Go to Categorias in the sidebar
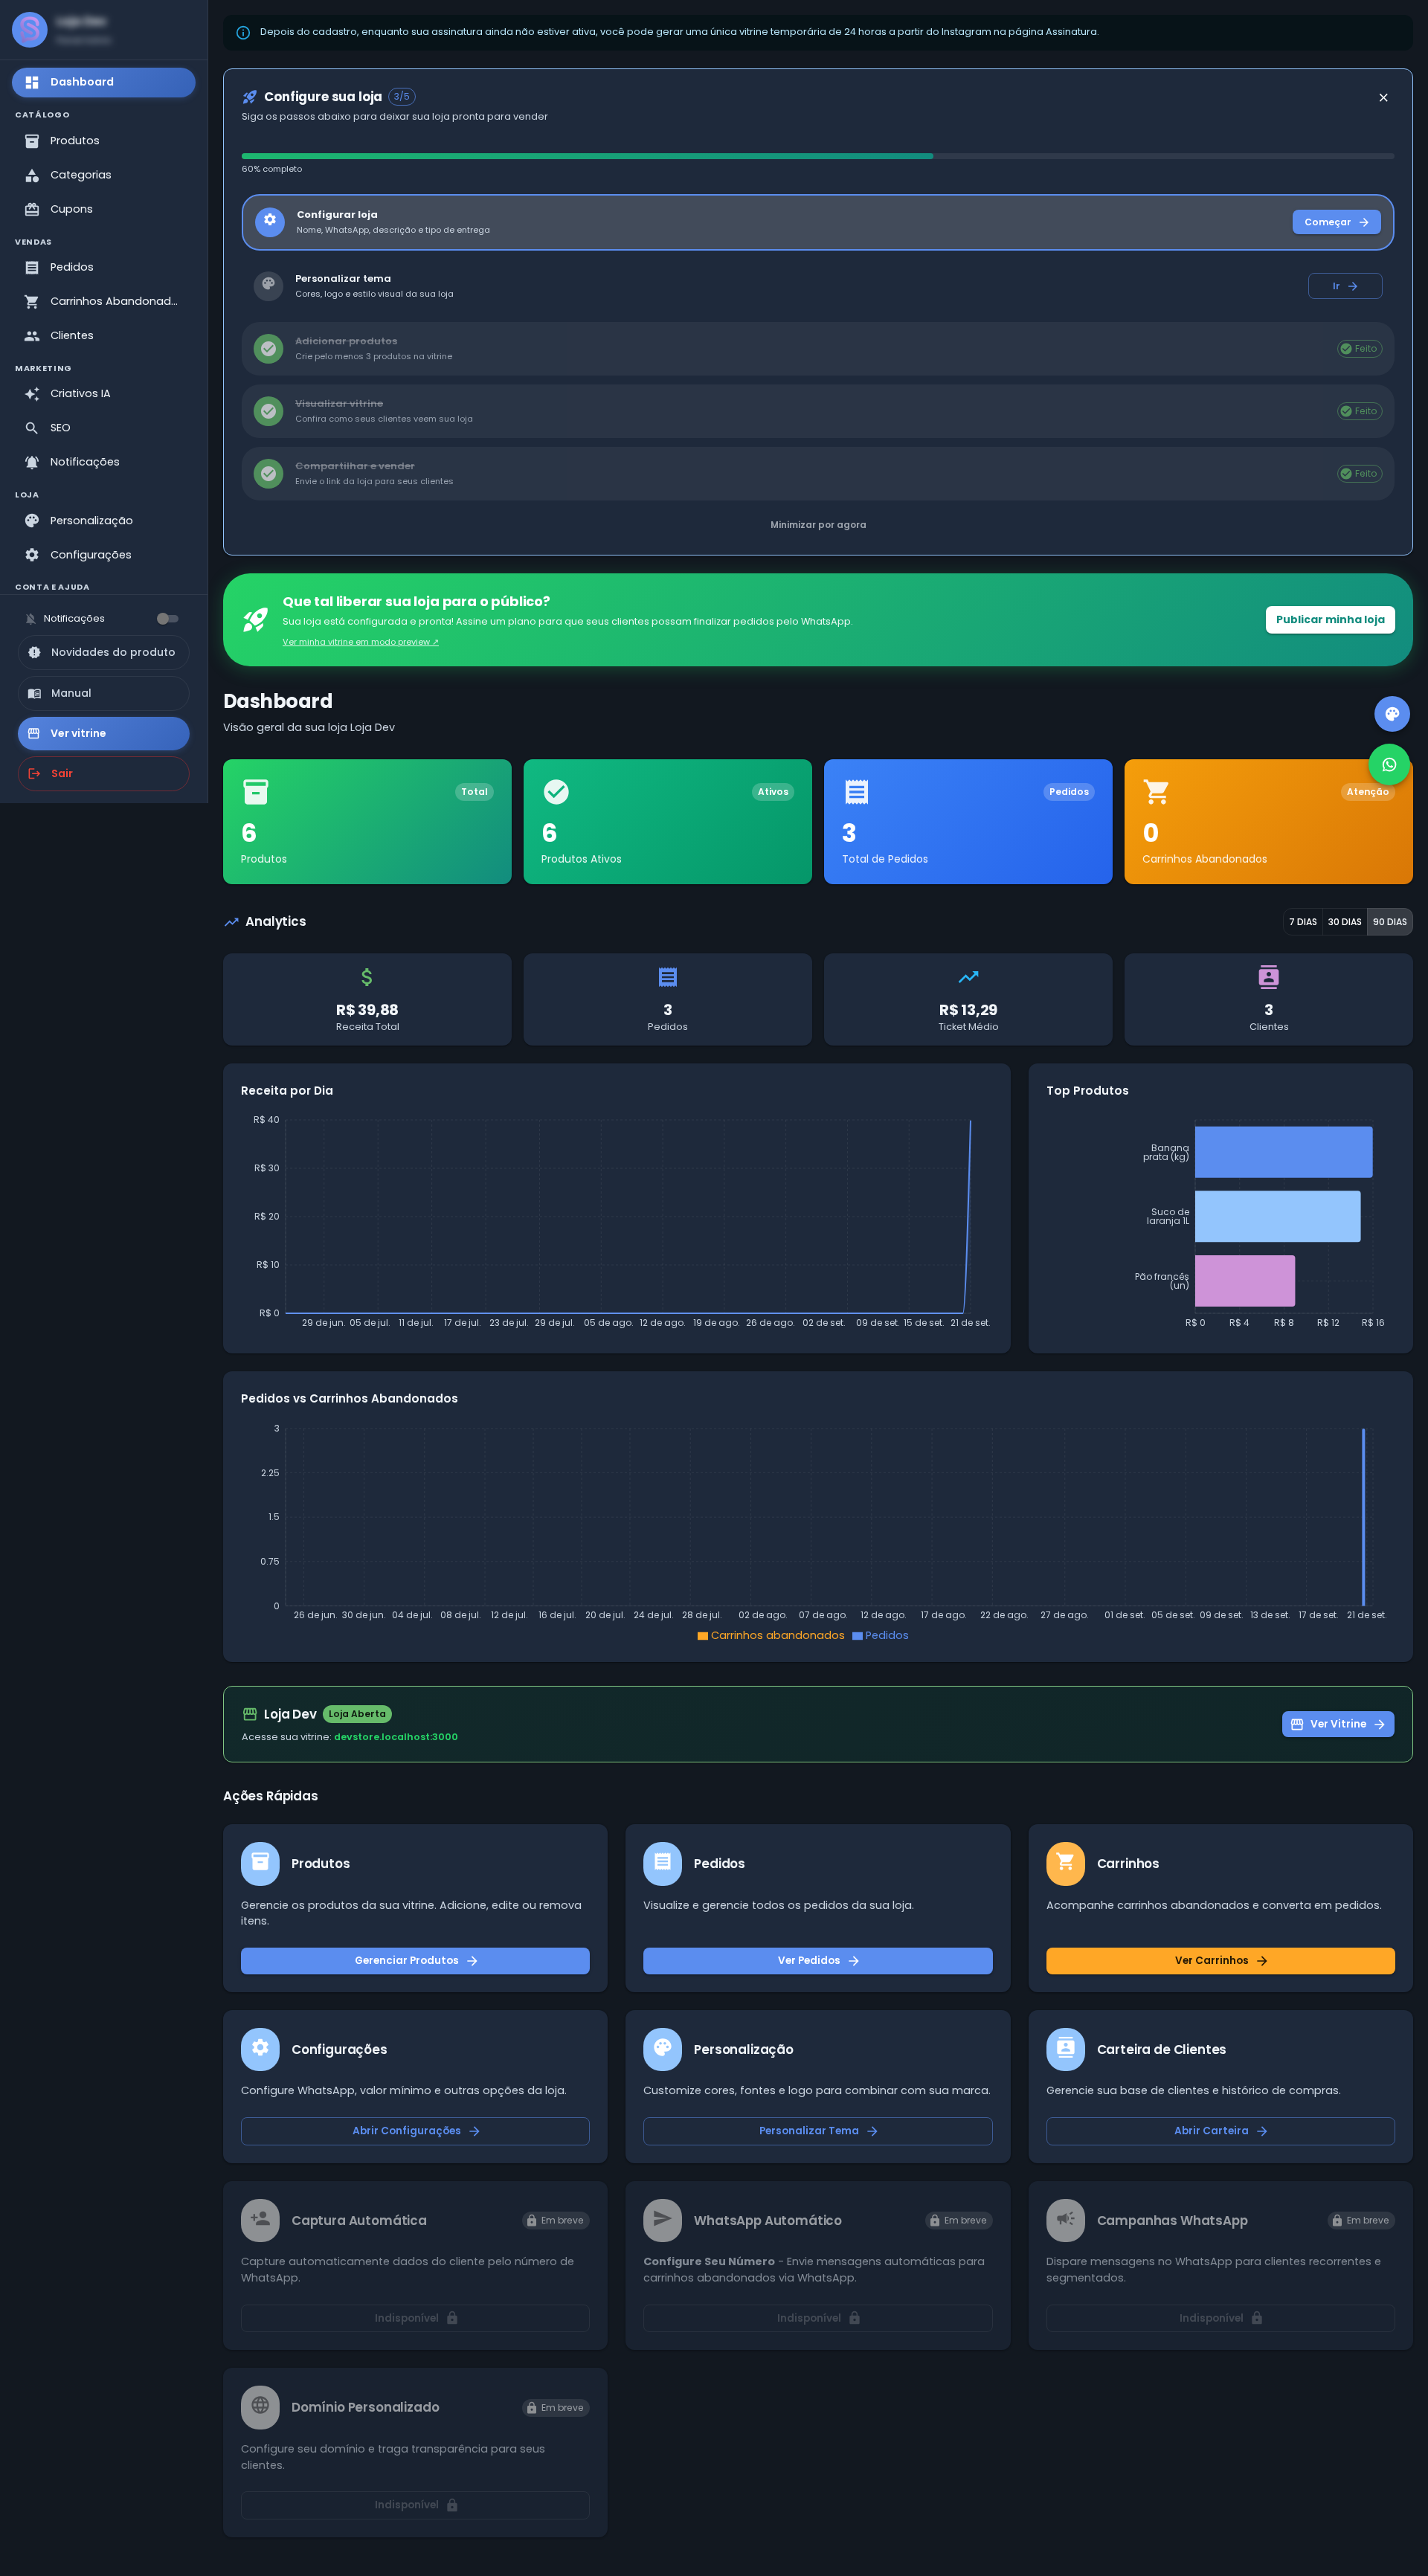 [103, 175]
